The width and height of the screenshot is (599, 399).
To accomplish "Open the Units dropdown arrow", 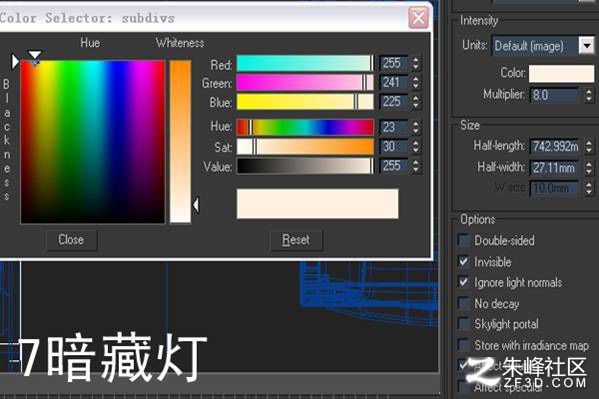I will click(587, 46).
